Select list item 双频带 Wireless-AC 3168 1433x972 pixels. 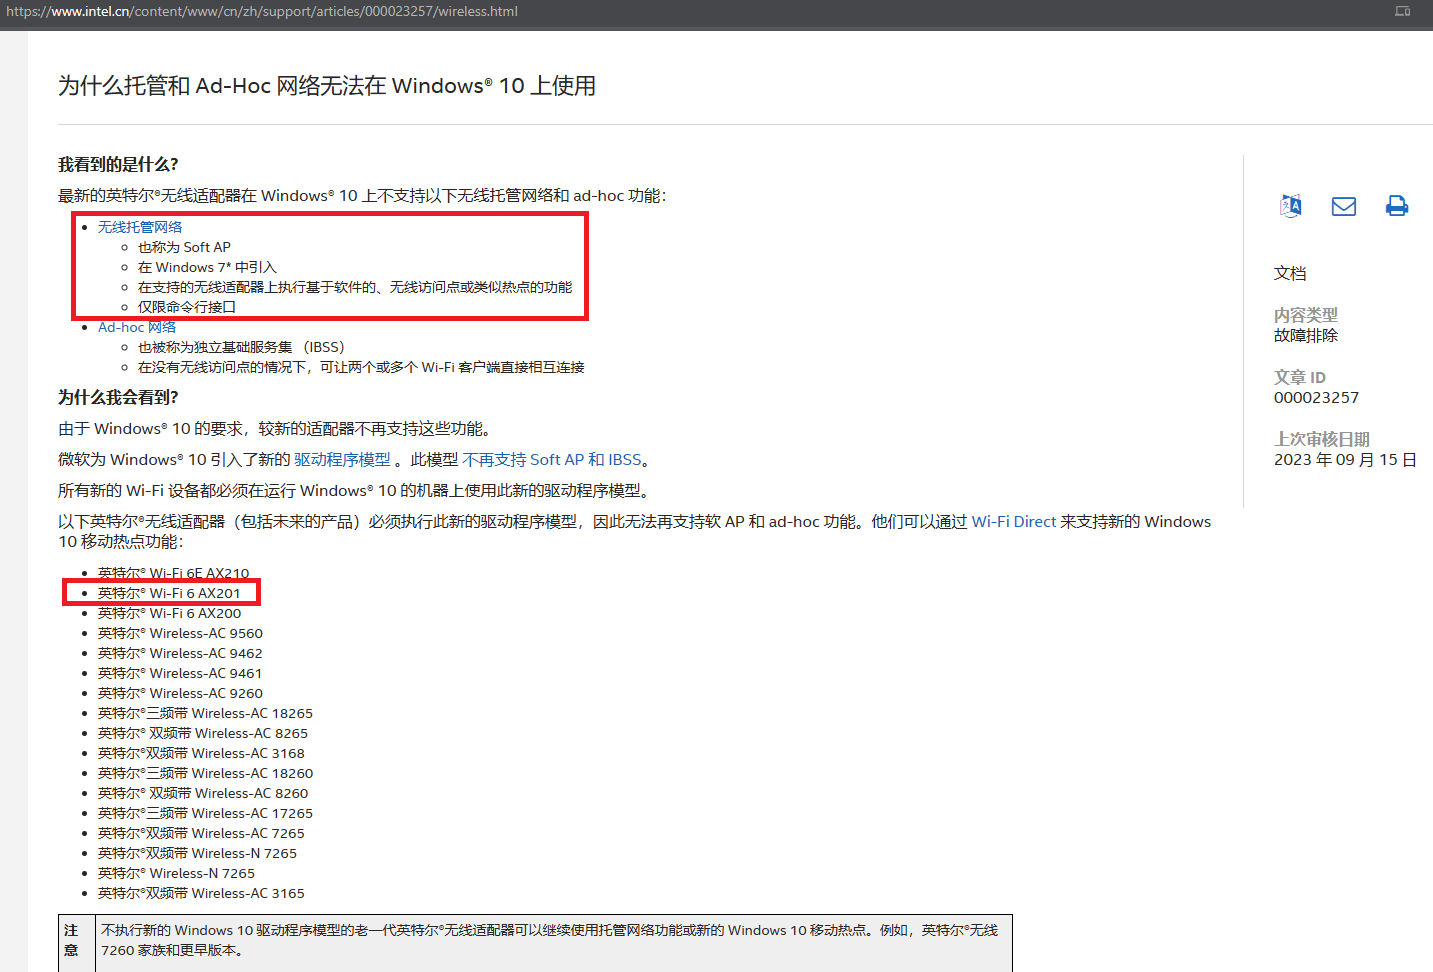[x=201, y=753]
